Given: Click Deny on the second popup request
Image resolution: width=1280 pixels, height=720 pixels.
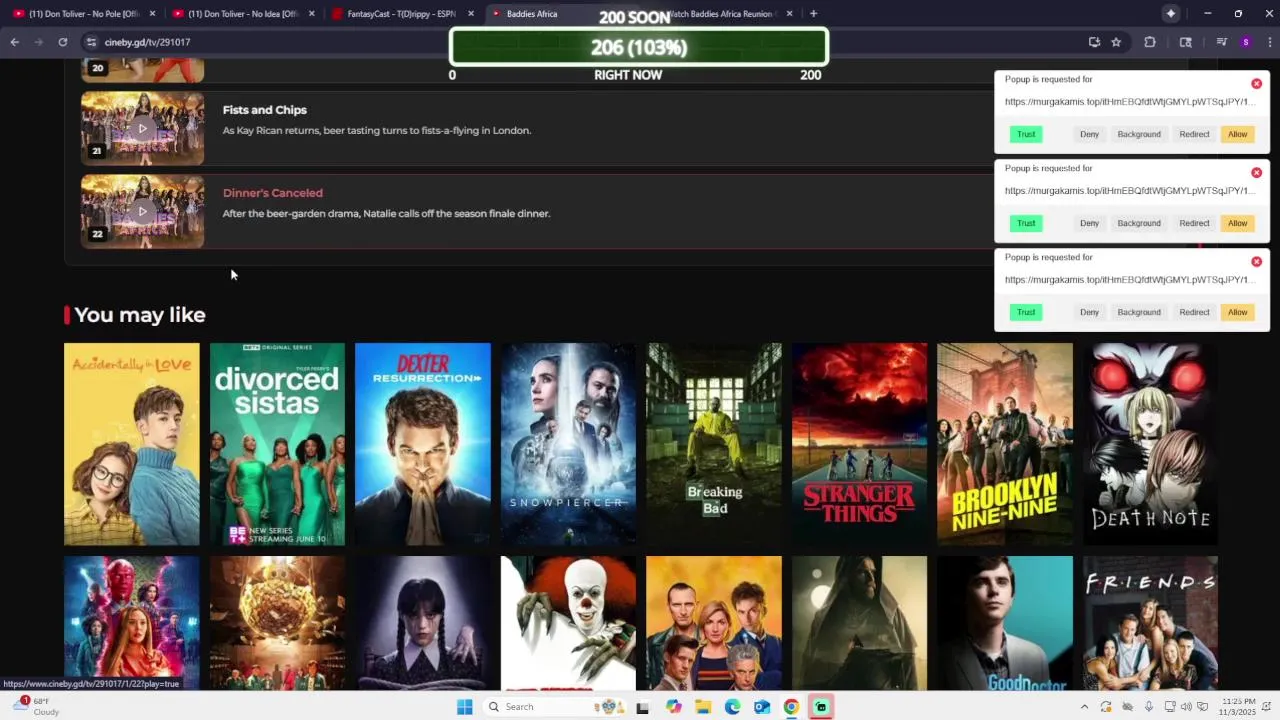Looking at the screenshot, I should click(x=1090, y=223).
